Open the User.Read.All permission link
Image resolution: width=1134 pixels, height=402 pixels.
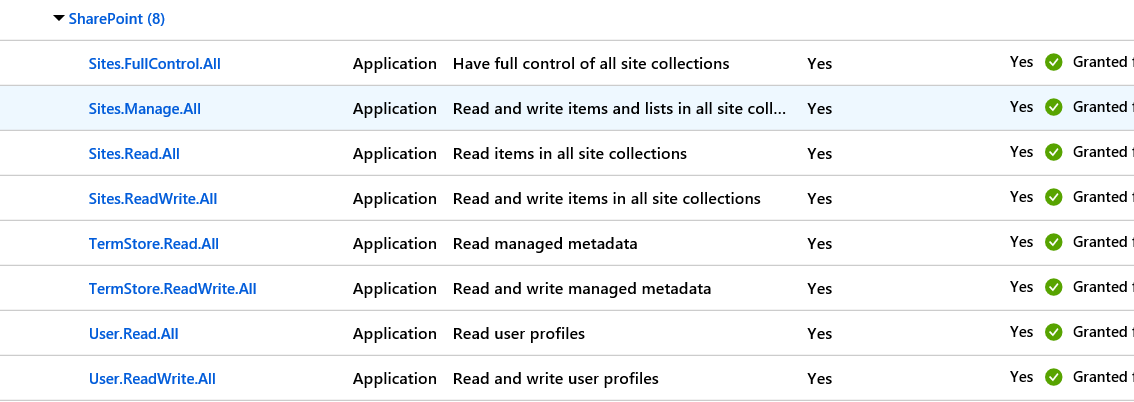(x=133, y=333)
